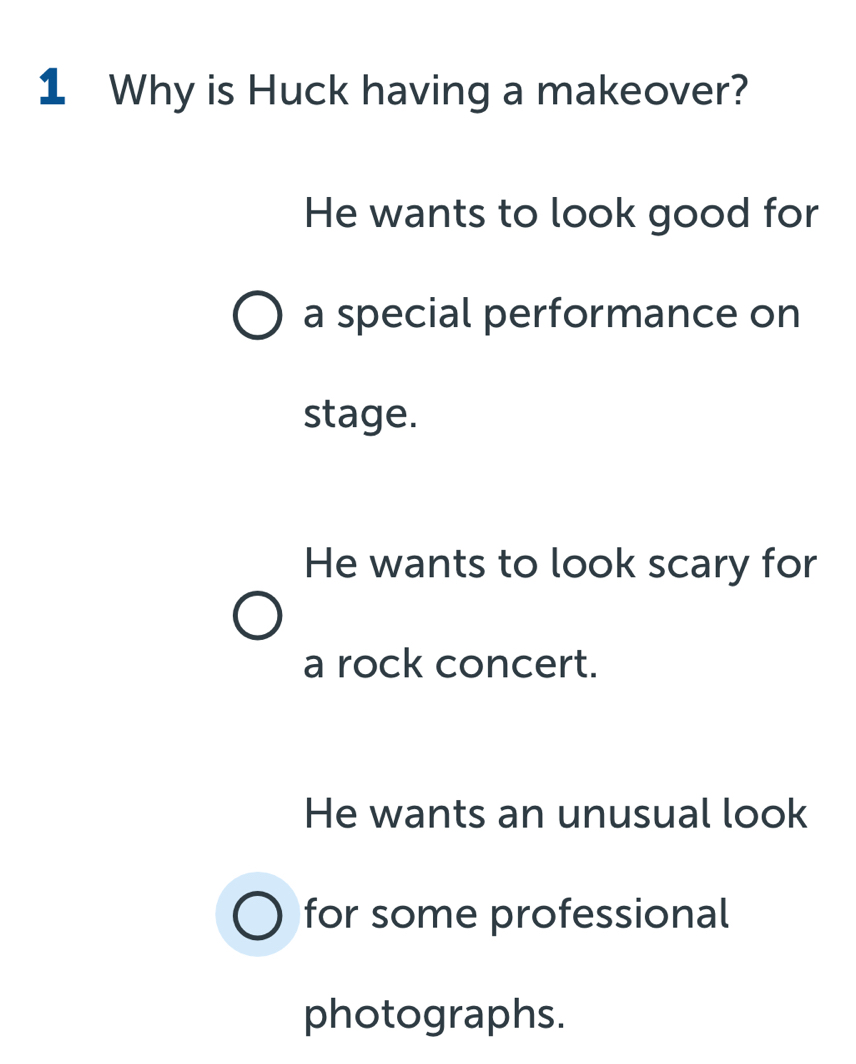Click the line "He wants to look scary for"

(561, 563)
